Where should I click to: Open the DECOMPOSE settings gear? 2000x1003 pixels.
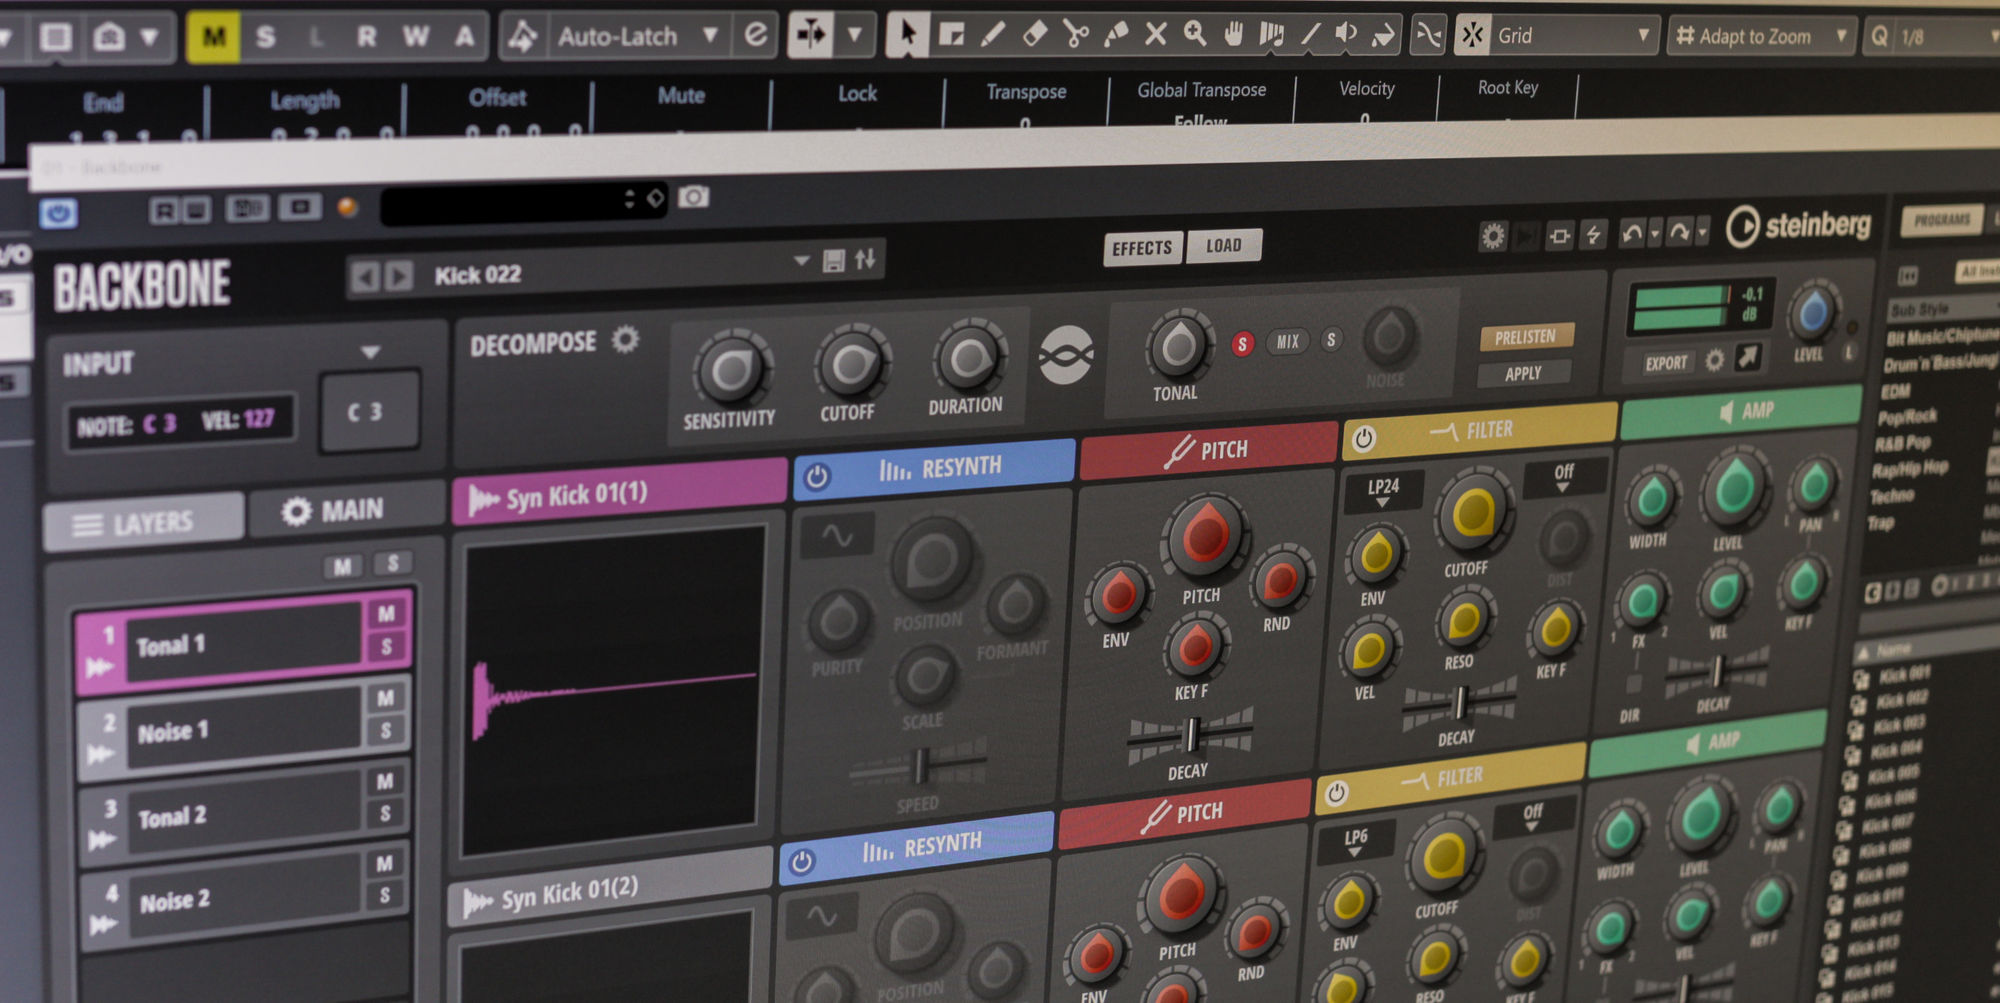(626, 340)
